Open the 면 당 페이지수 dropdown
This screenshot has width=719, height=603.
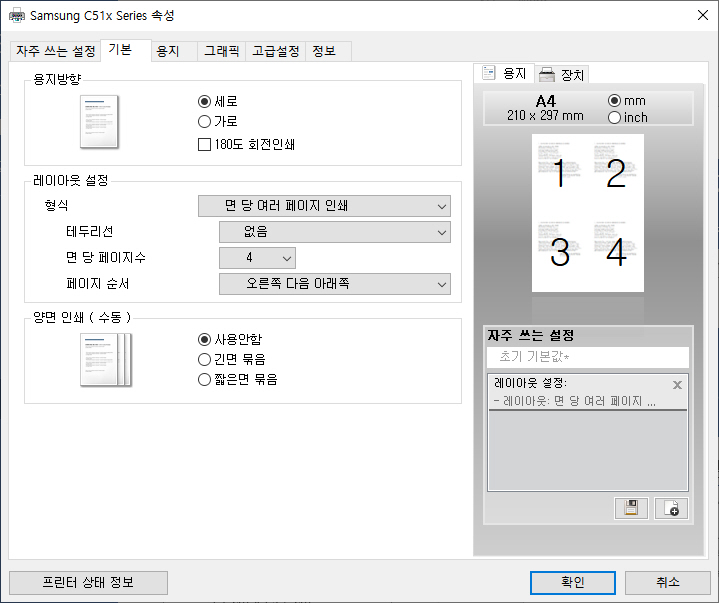257,258
